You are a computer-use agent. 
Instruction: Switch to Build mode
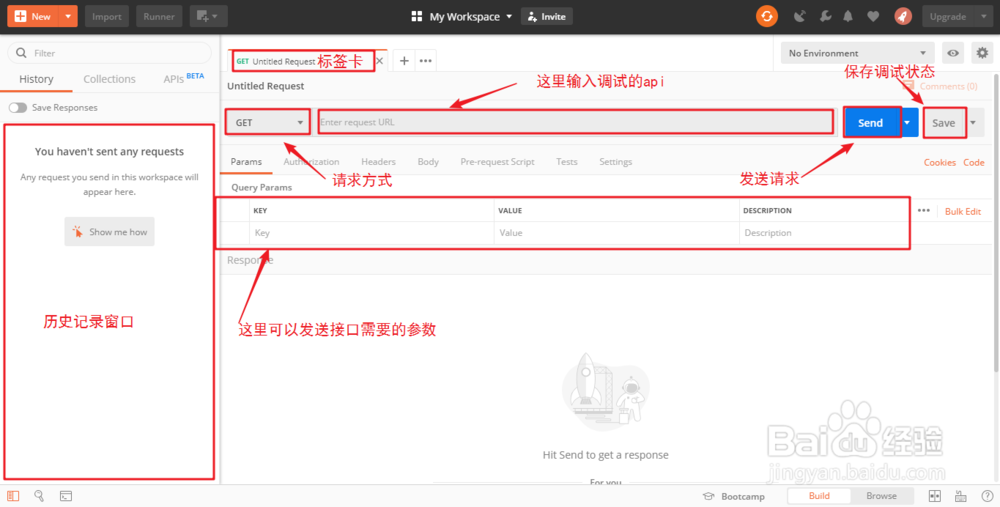click(819, 496)
